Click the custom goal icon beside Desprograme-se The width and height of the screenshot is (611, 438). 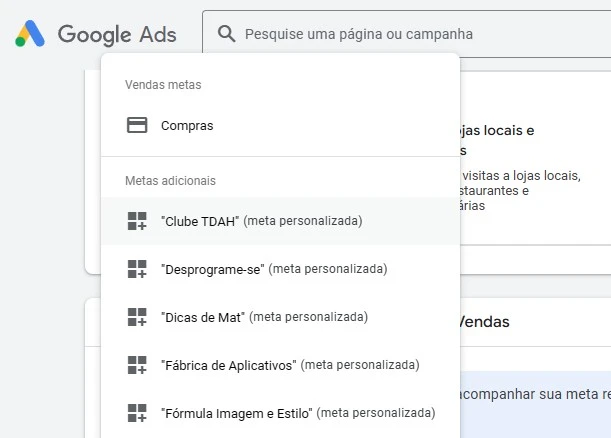click(x=137, y=269)
